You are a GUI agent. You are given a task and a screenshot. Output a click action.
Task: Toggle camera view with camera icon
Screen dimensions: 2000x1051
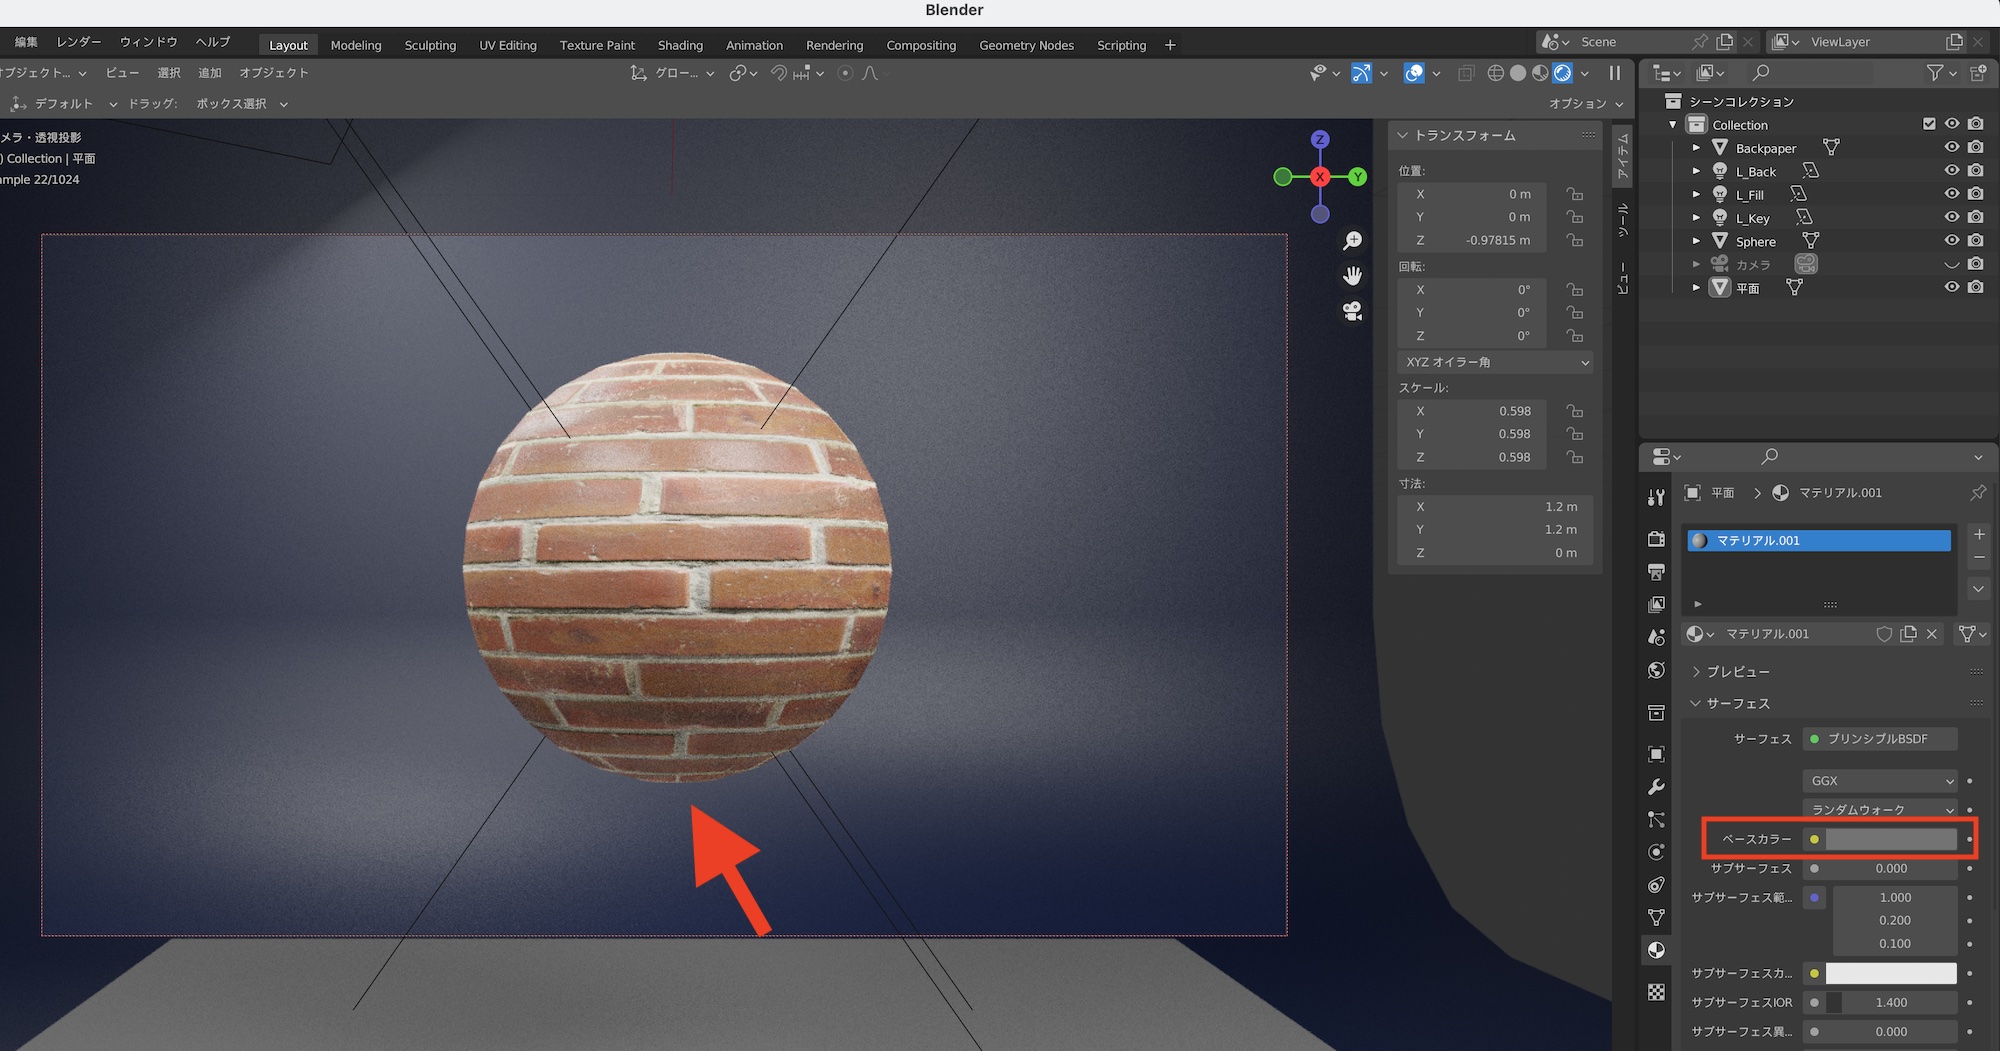click(1352, 311)
